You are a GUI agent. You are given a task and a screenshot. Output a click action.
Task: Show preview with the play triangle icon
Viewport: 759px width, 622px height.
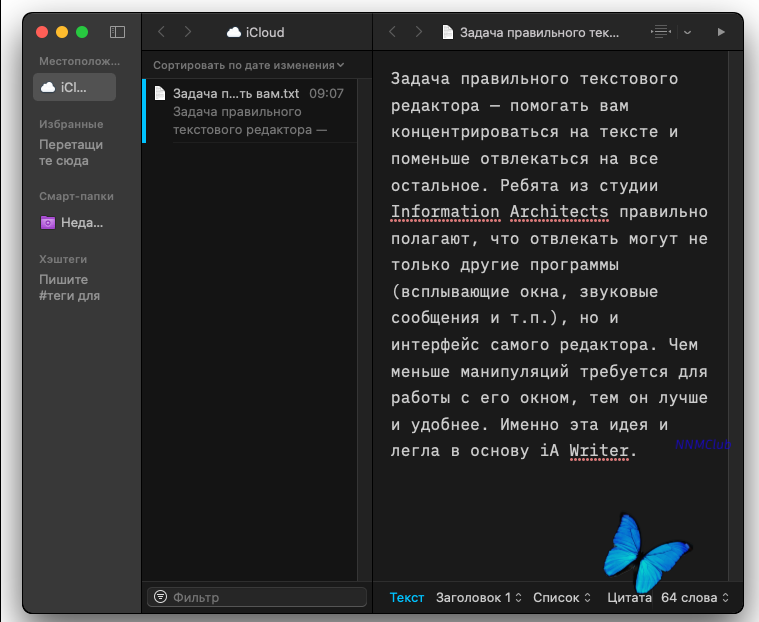[x=721, y=32]
